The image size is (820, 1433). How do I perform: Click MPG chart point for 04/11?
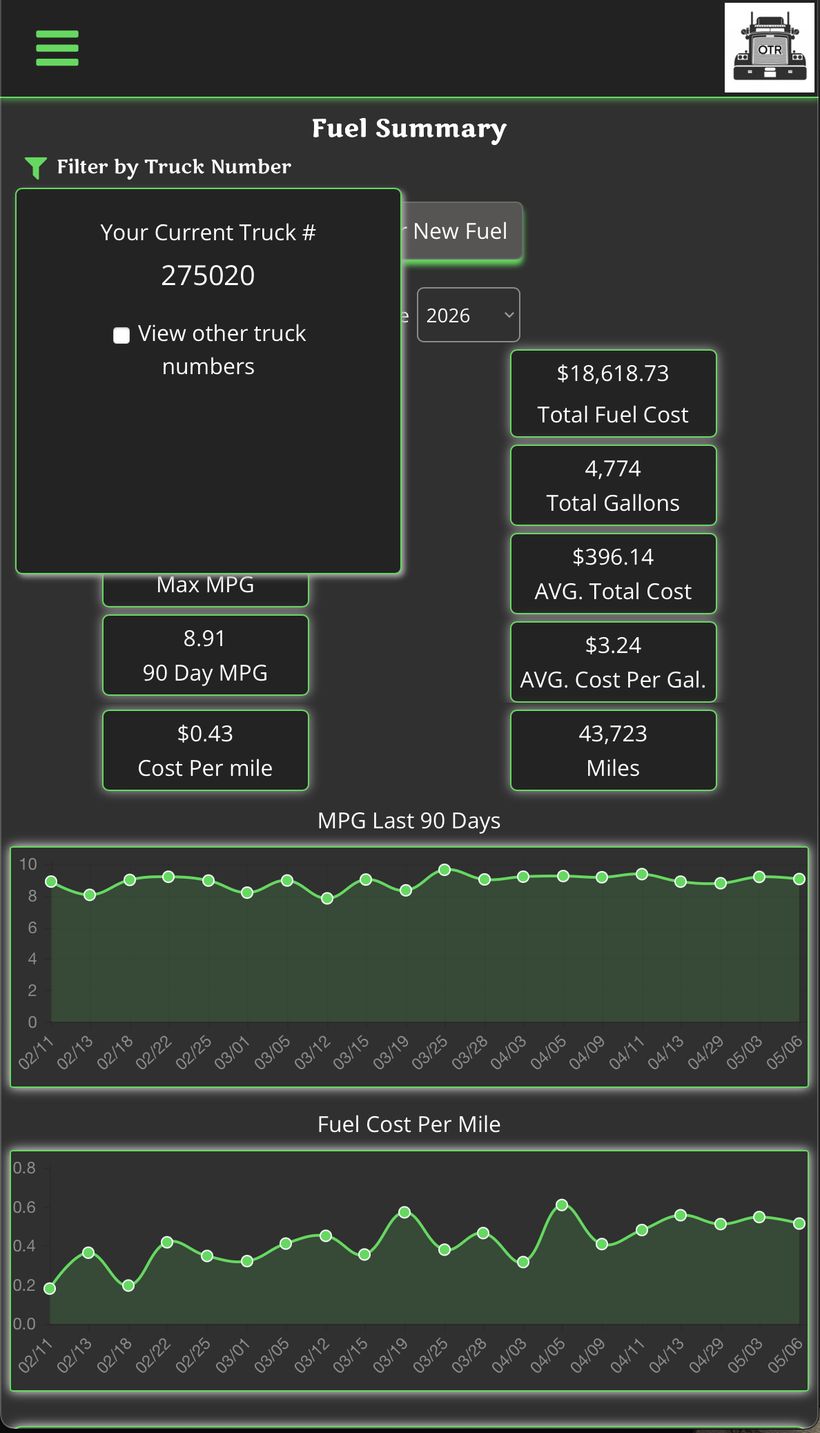tap(642, 874)
